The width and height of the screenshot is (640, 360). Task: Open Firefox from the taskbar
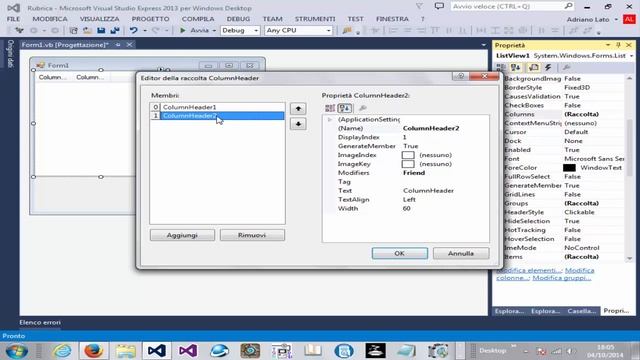[x=93, y=351]
